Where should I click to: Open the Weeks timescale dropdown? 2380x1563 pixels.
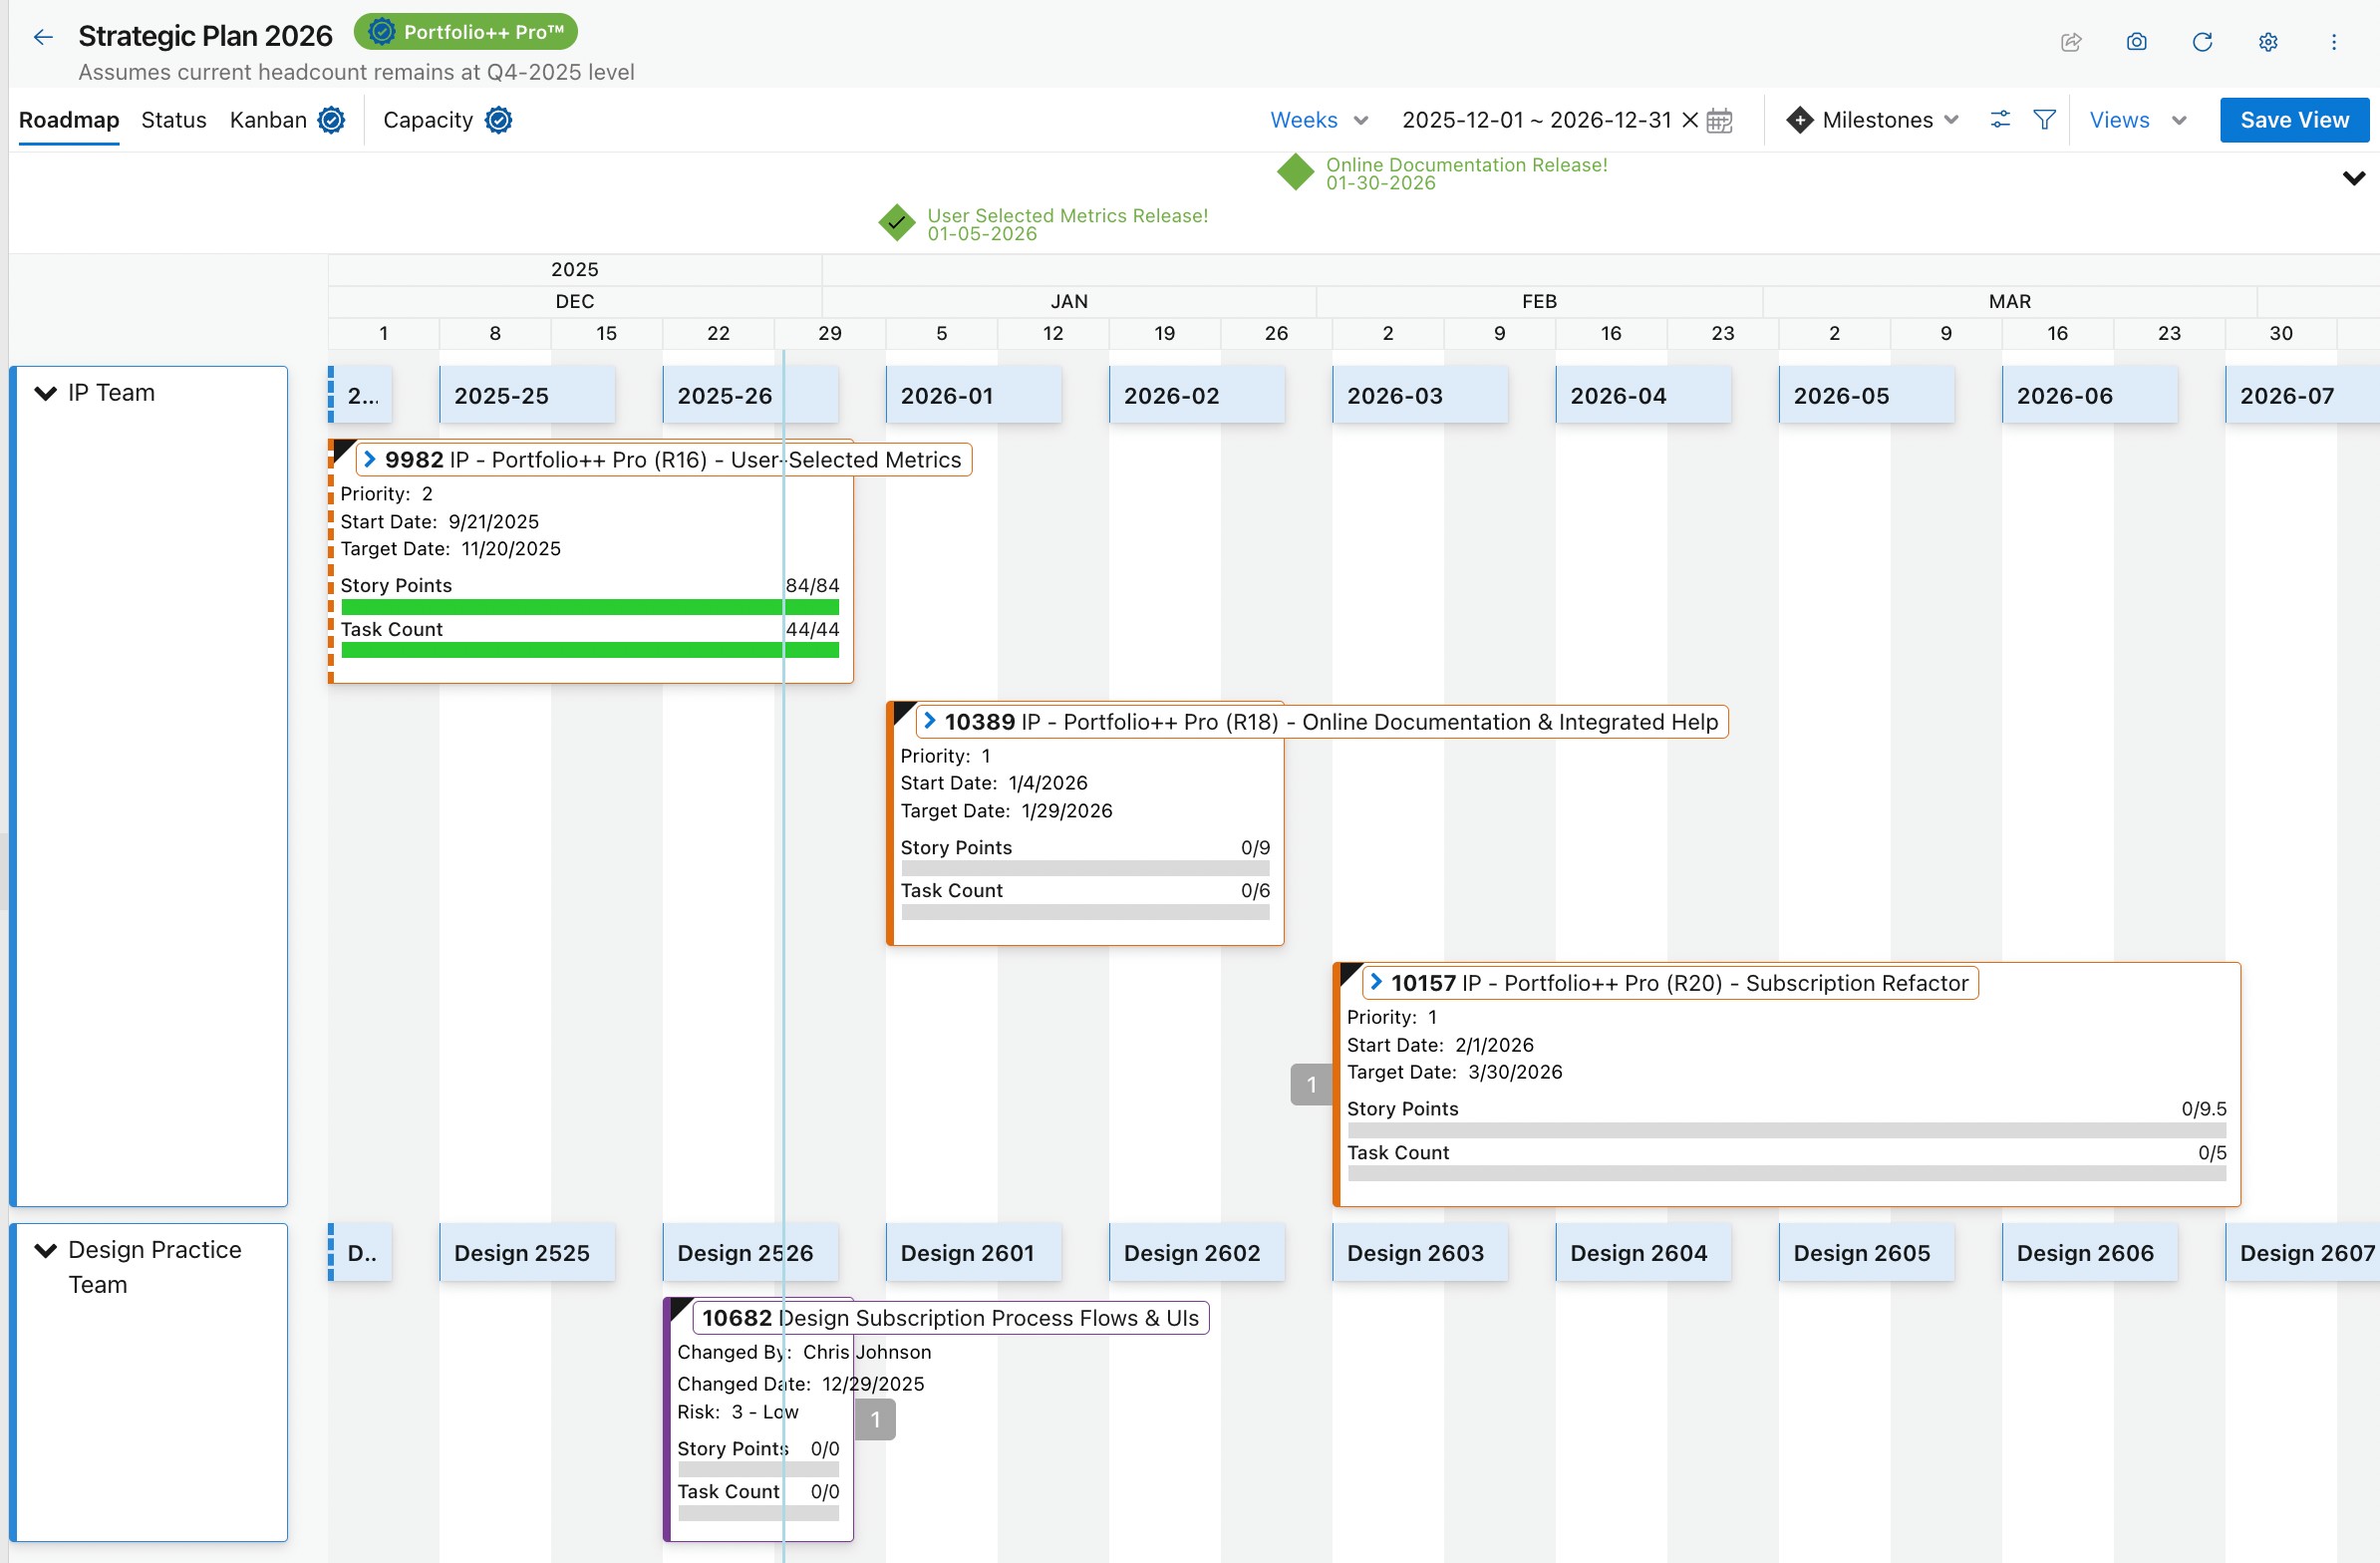[1317, 120]
